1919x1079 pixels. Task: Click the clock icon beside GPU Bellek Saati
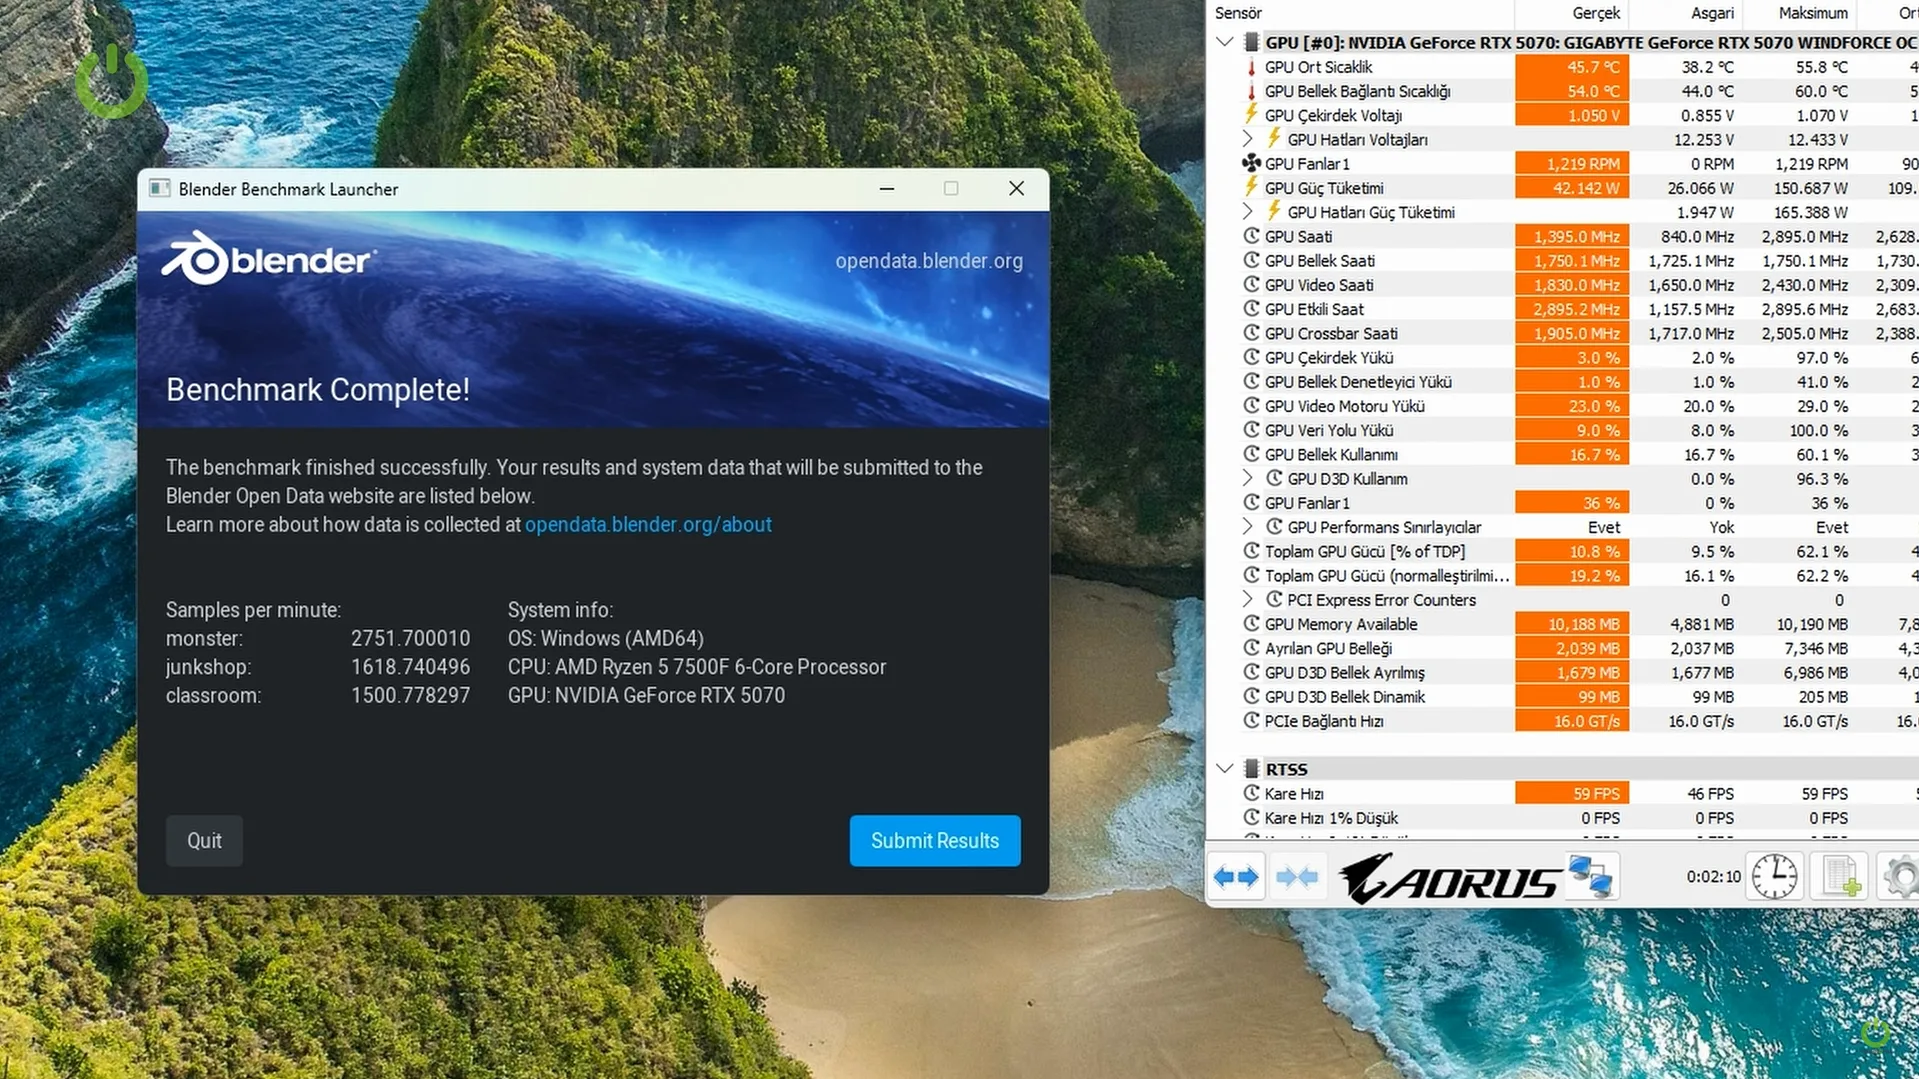[1251, 260]
